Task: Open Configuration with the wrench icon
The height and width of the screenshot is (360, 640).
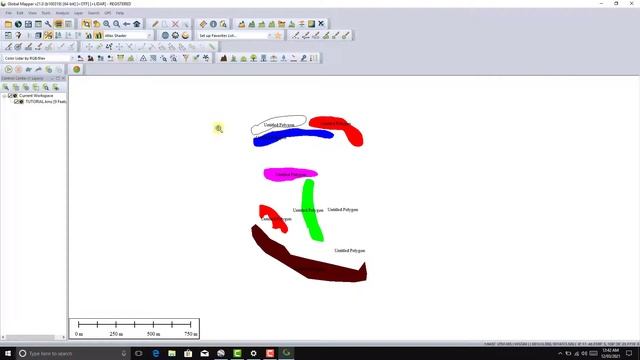Action: click(x=48, y=24)
